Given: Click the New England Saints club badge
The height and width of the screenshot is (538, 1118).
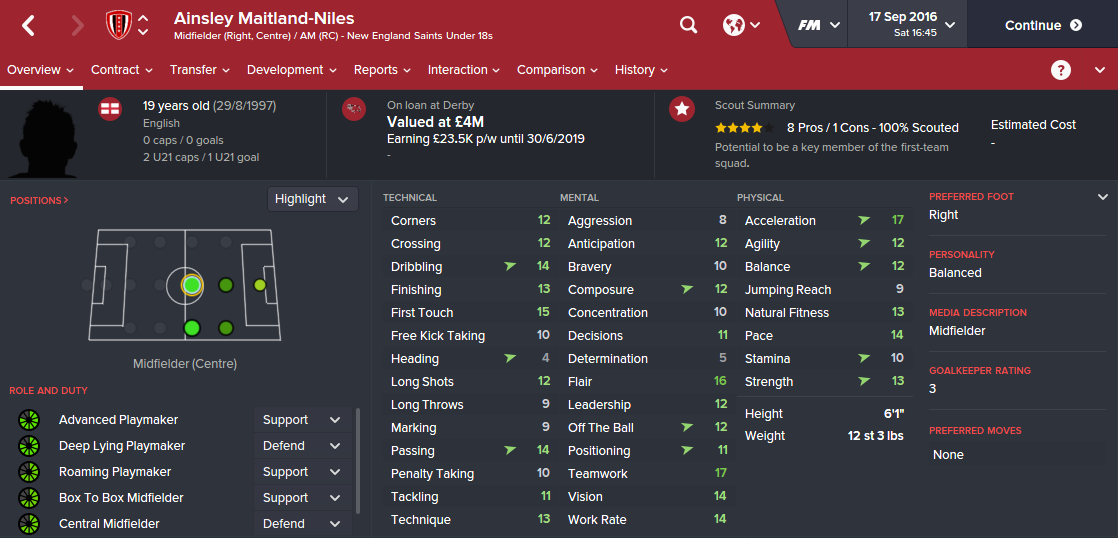Looking at the screenshot, I should pos(118,26).
